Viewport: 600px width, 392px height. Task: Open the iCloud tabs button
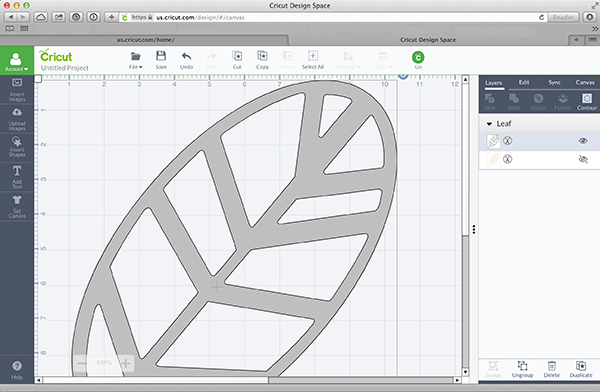click(41, 17)
